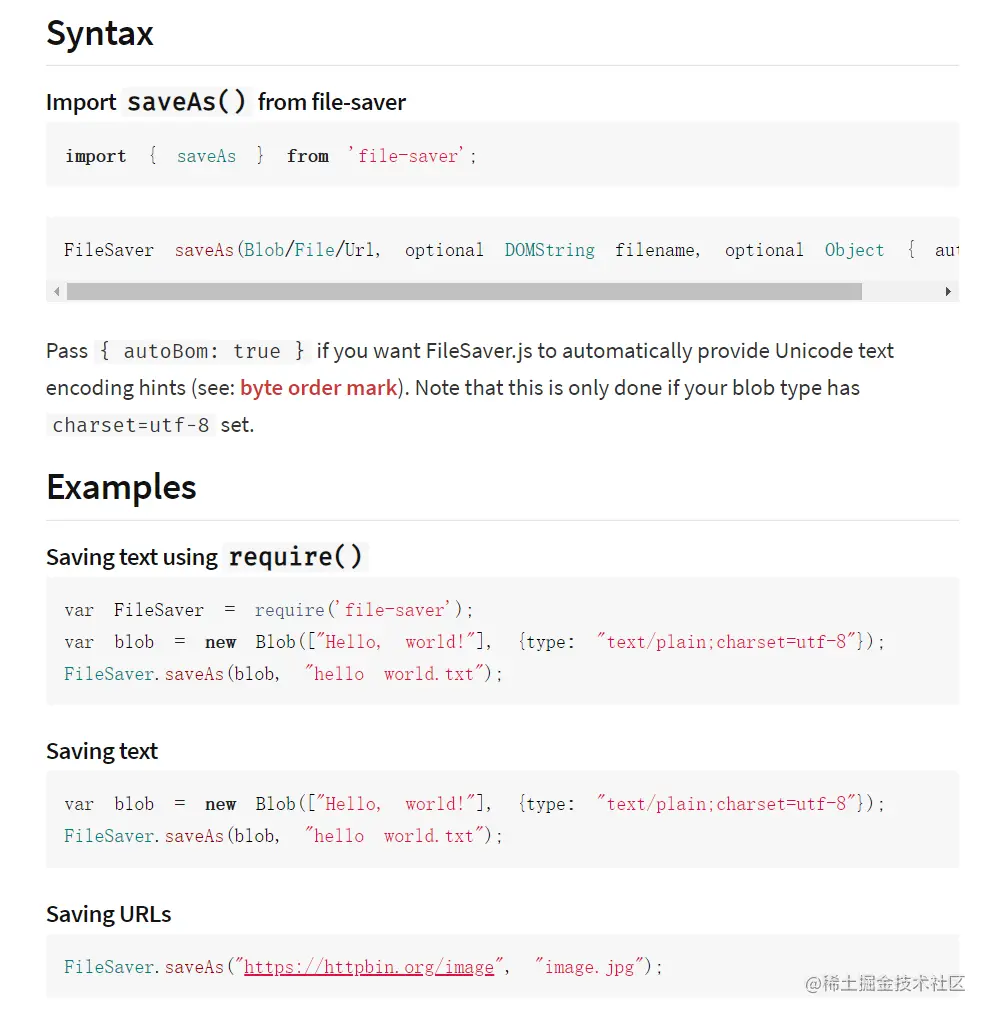
Task: Open the "byte order mark" link
Action: tap(318, 388)
